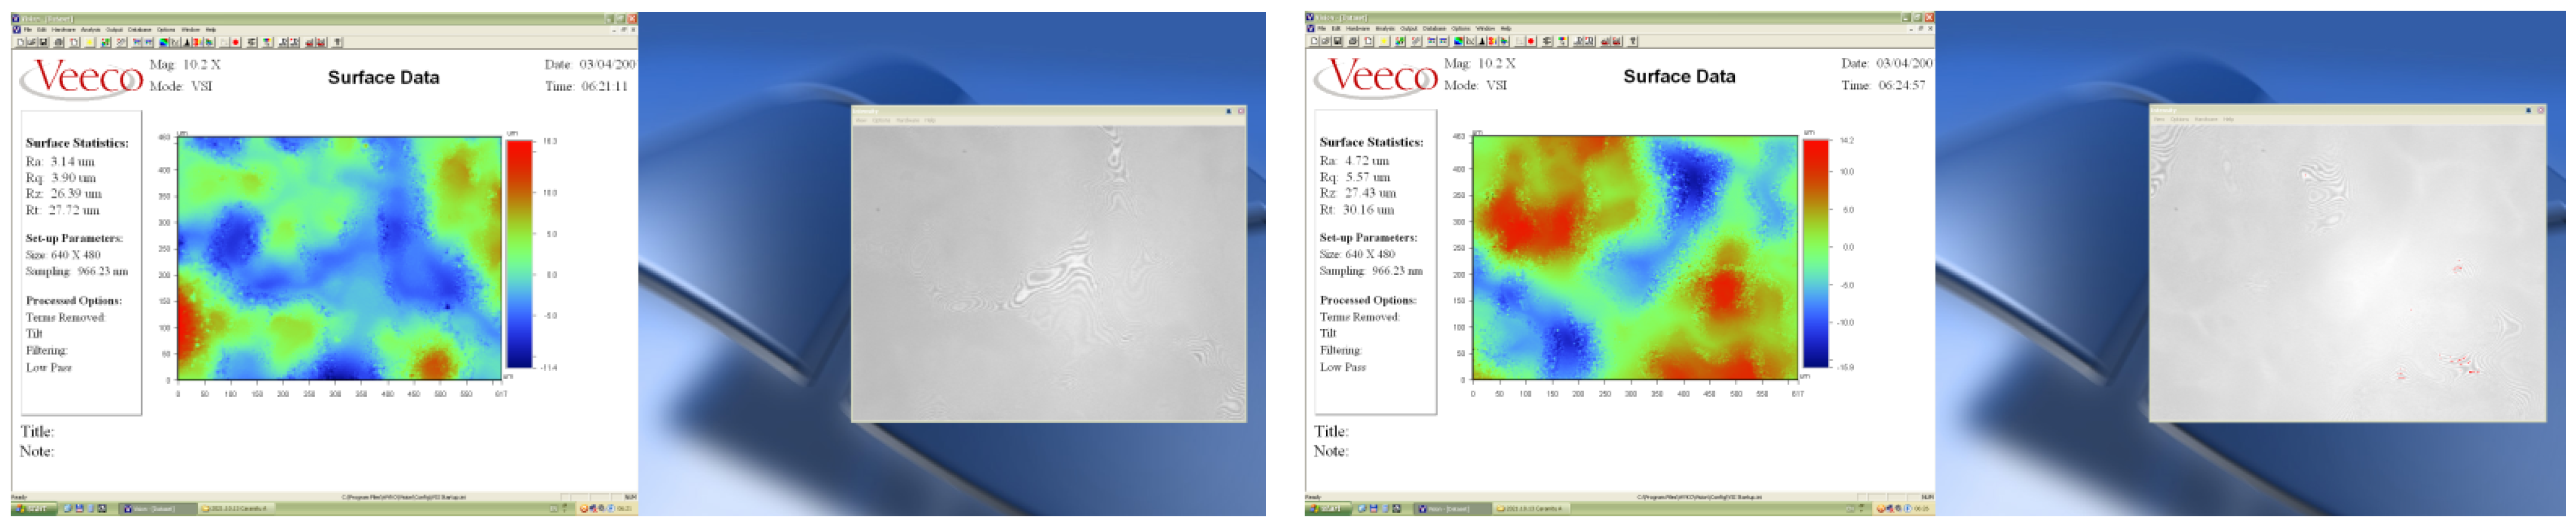Click 'Sampling: 966.23 nm' in right window

click(x=1371, y=270)
